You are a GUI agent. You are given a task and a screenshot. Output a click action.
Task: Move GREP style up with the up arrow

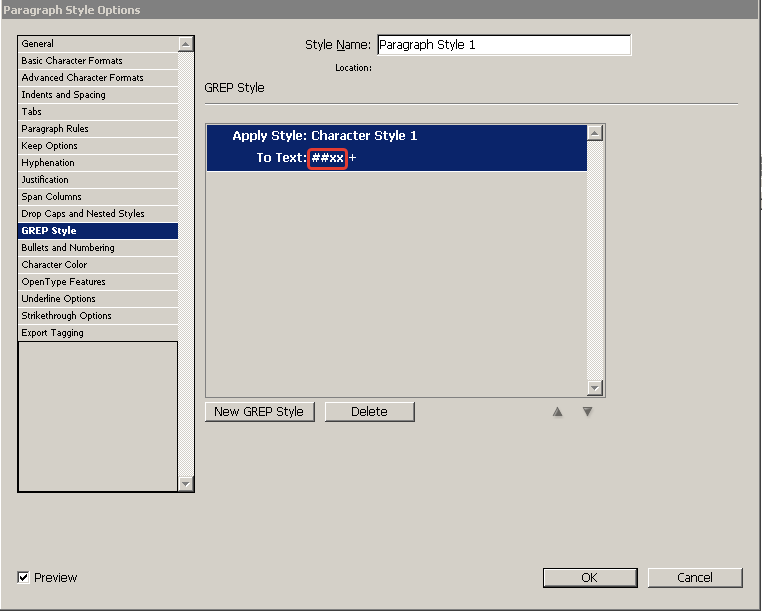tap(557, 412)
